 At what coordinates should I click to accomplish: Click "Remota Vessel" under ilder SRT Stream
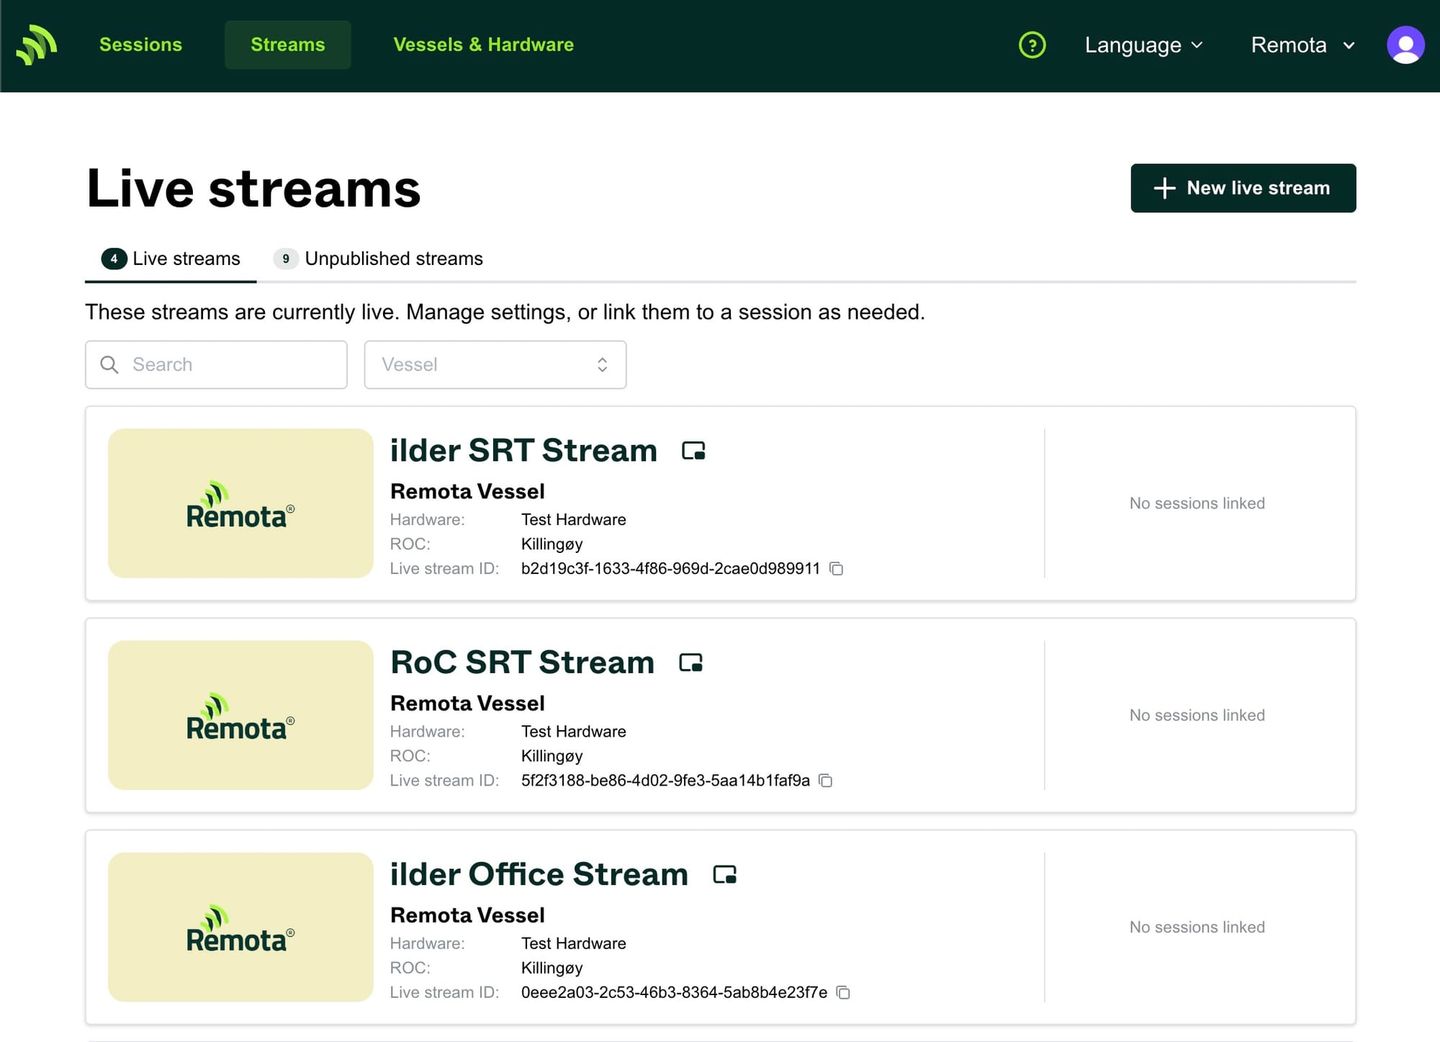[x=467, y=492]
